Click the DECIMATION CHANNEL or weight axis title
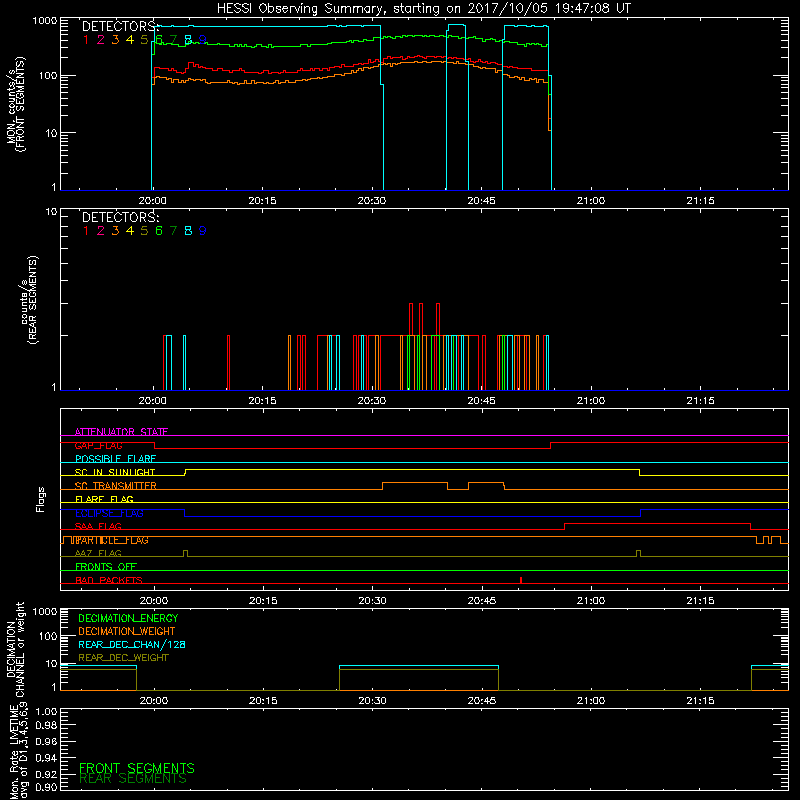Viewport: 800px width, 800px height. coord(15,649)
